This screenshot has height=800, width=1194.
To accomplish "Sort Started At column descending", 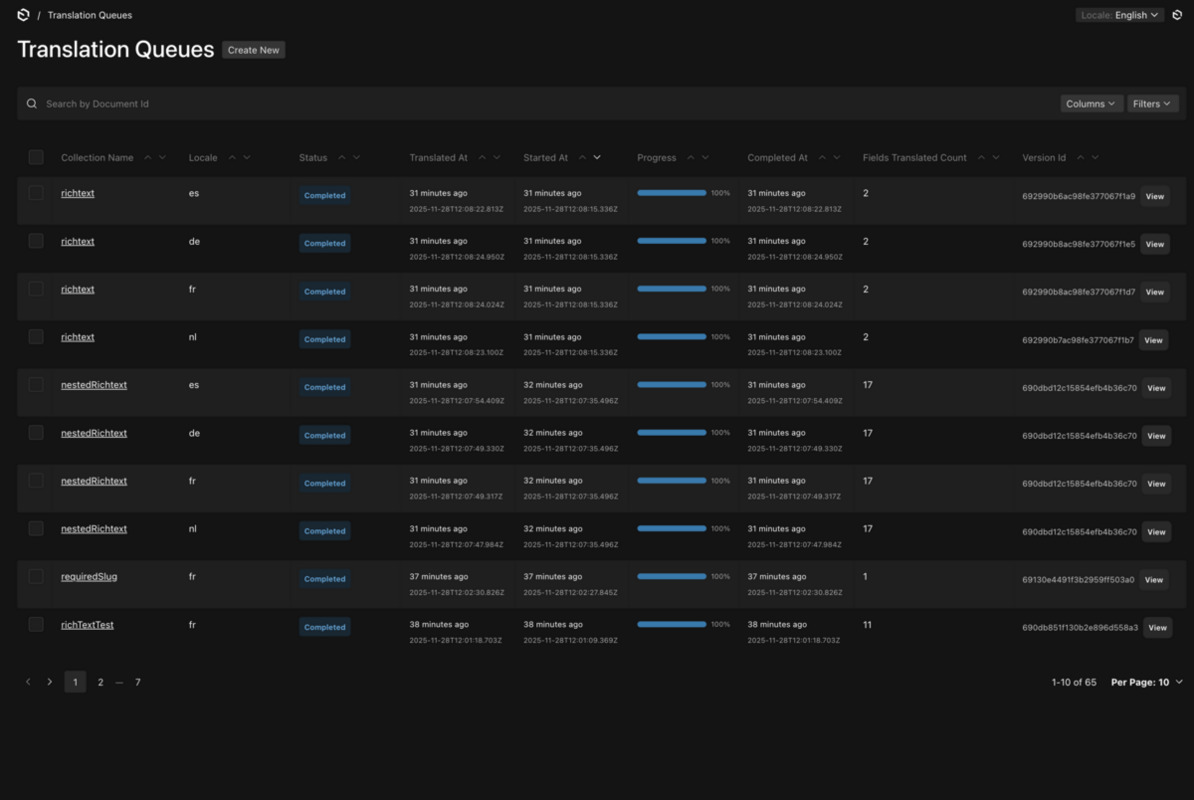I will [x=597, y=157].
